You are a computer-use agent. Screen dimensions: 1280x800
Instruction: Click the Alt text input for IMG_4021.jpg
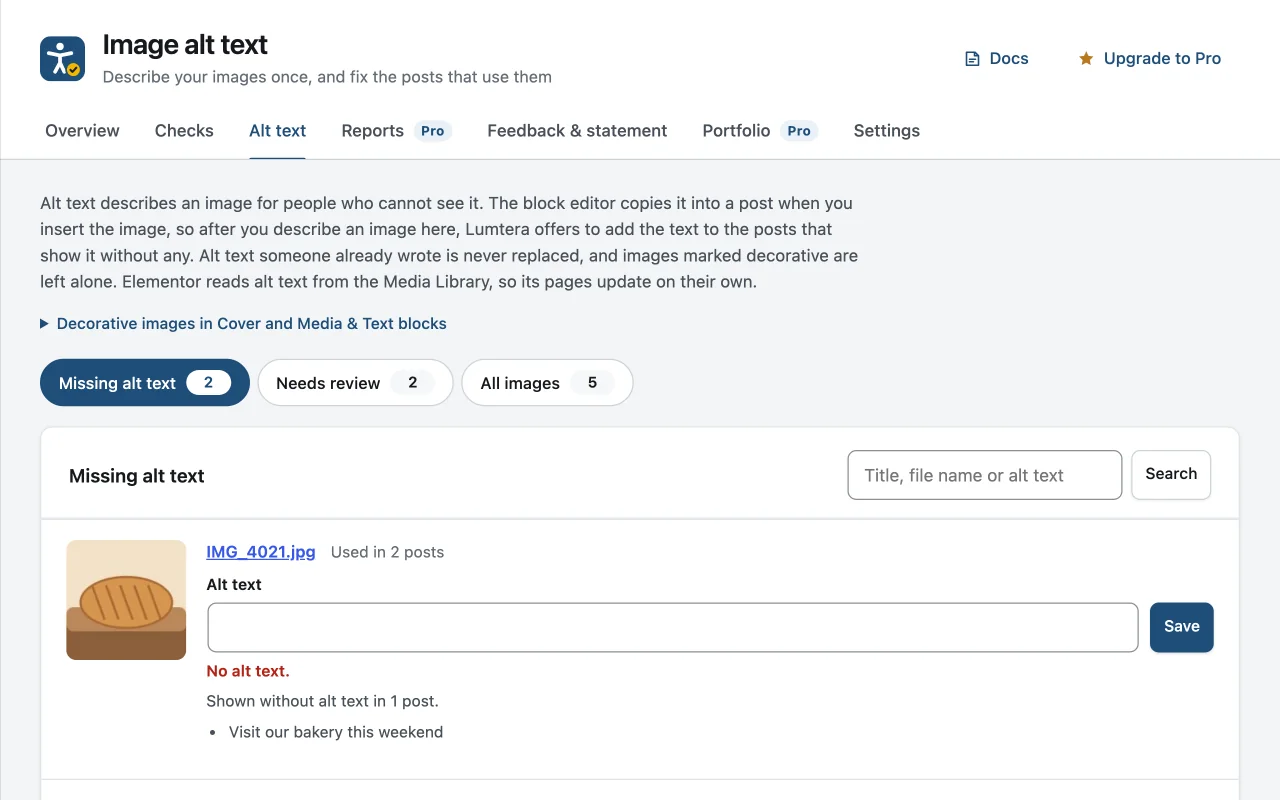coord(673,627)
